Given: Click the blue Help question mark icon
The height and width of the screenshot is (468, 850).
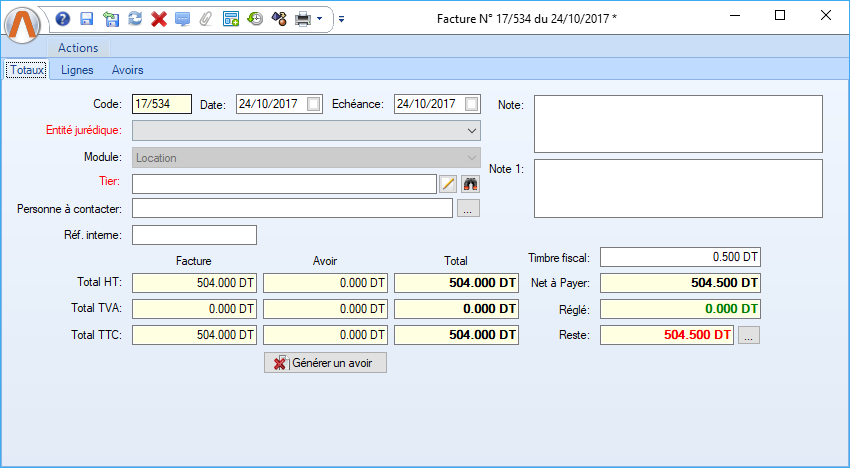Looking at the screenshot, I should (63, 18).
